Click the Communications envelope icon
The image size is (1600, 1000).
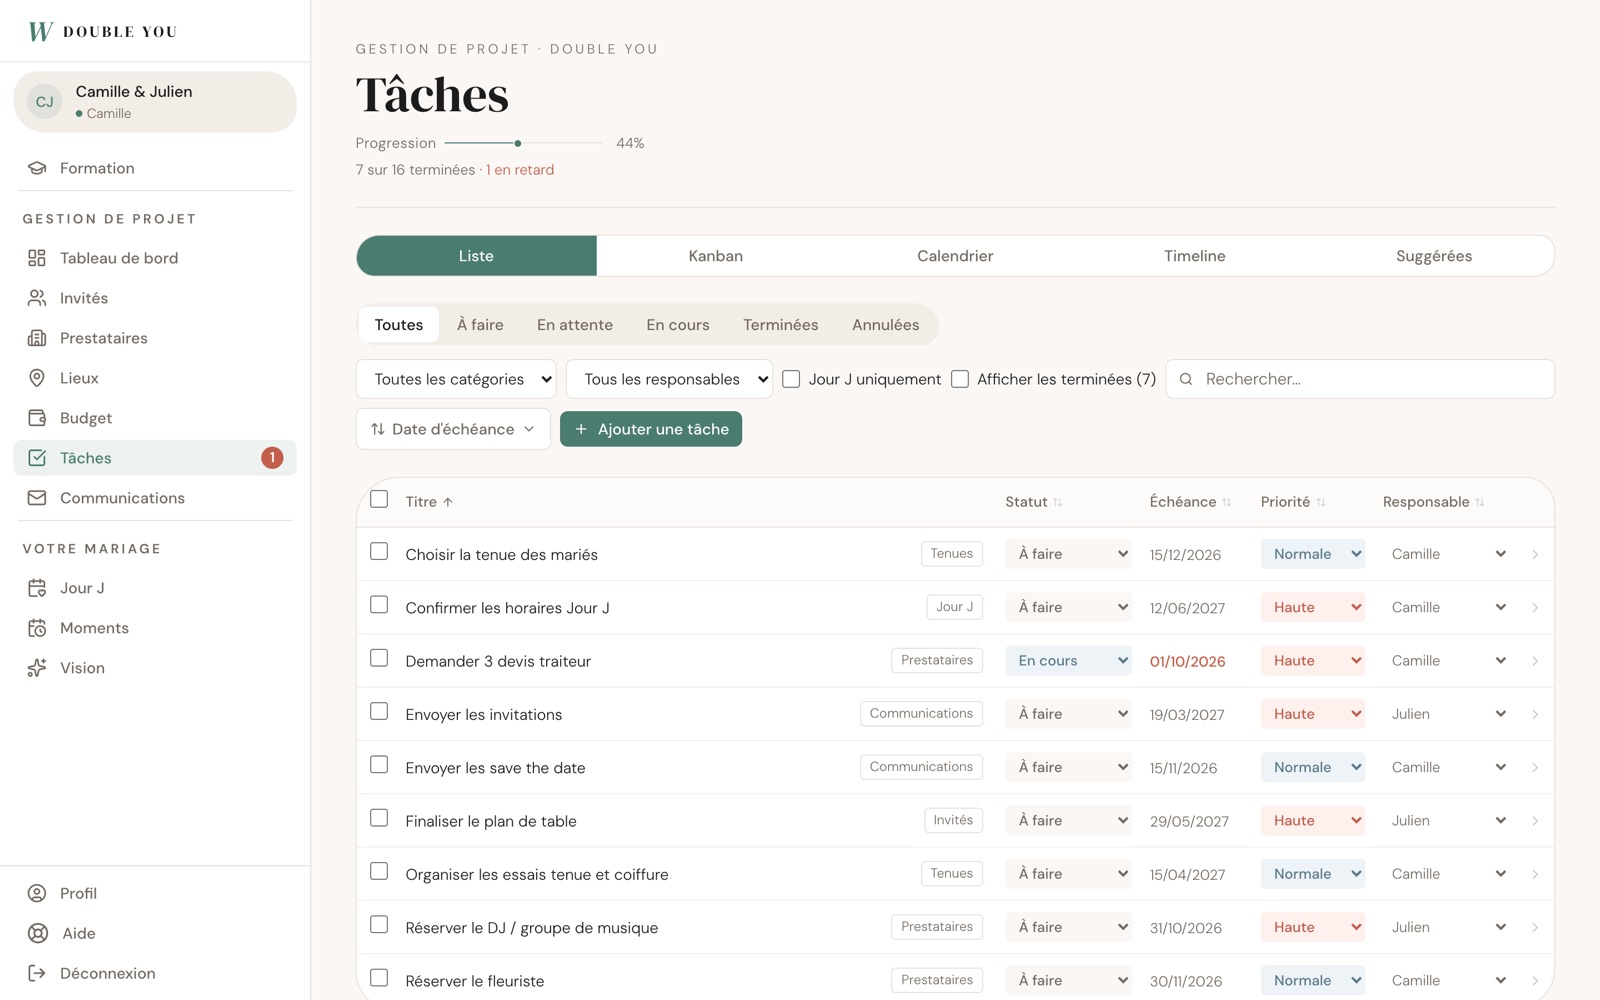click(37, 498)
